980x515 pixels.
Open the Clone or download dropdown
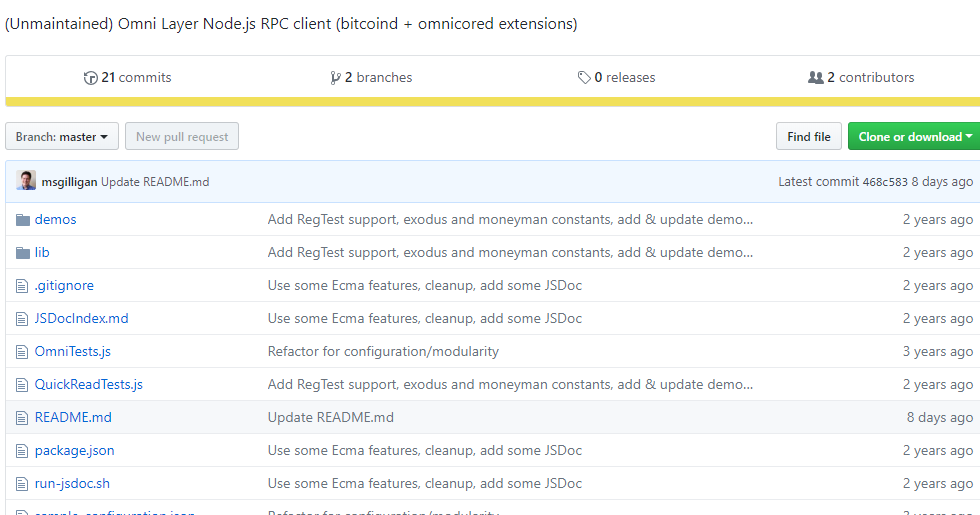coord(914,136)
